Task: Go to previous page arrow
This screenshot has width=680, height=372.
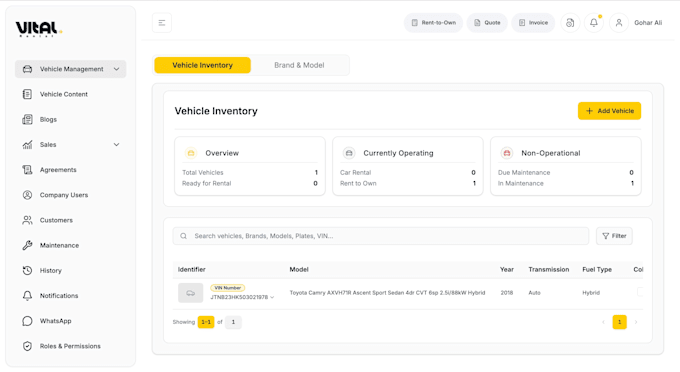Action: pos(603,322)
